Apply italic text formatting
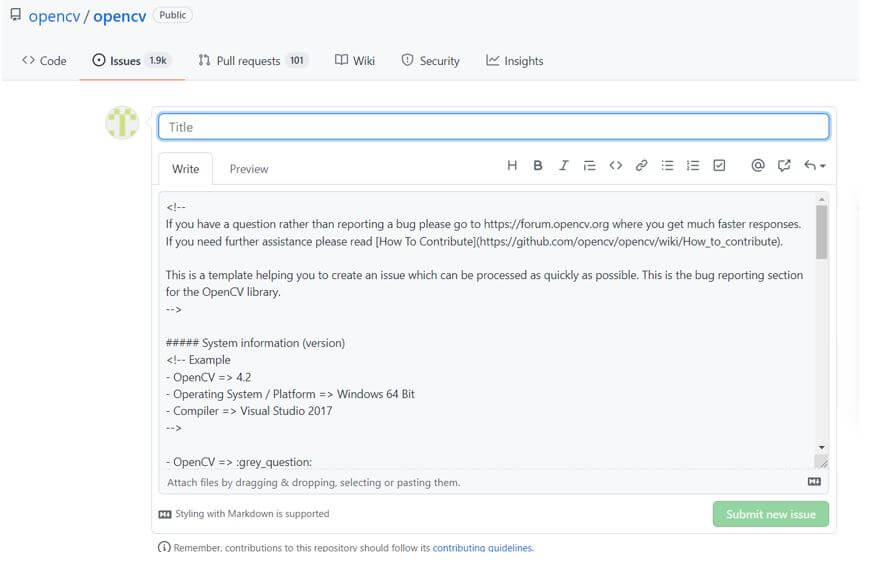The height and width of the screenshot is (573, 879). [x=563, y=165]
